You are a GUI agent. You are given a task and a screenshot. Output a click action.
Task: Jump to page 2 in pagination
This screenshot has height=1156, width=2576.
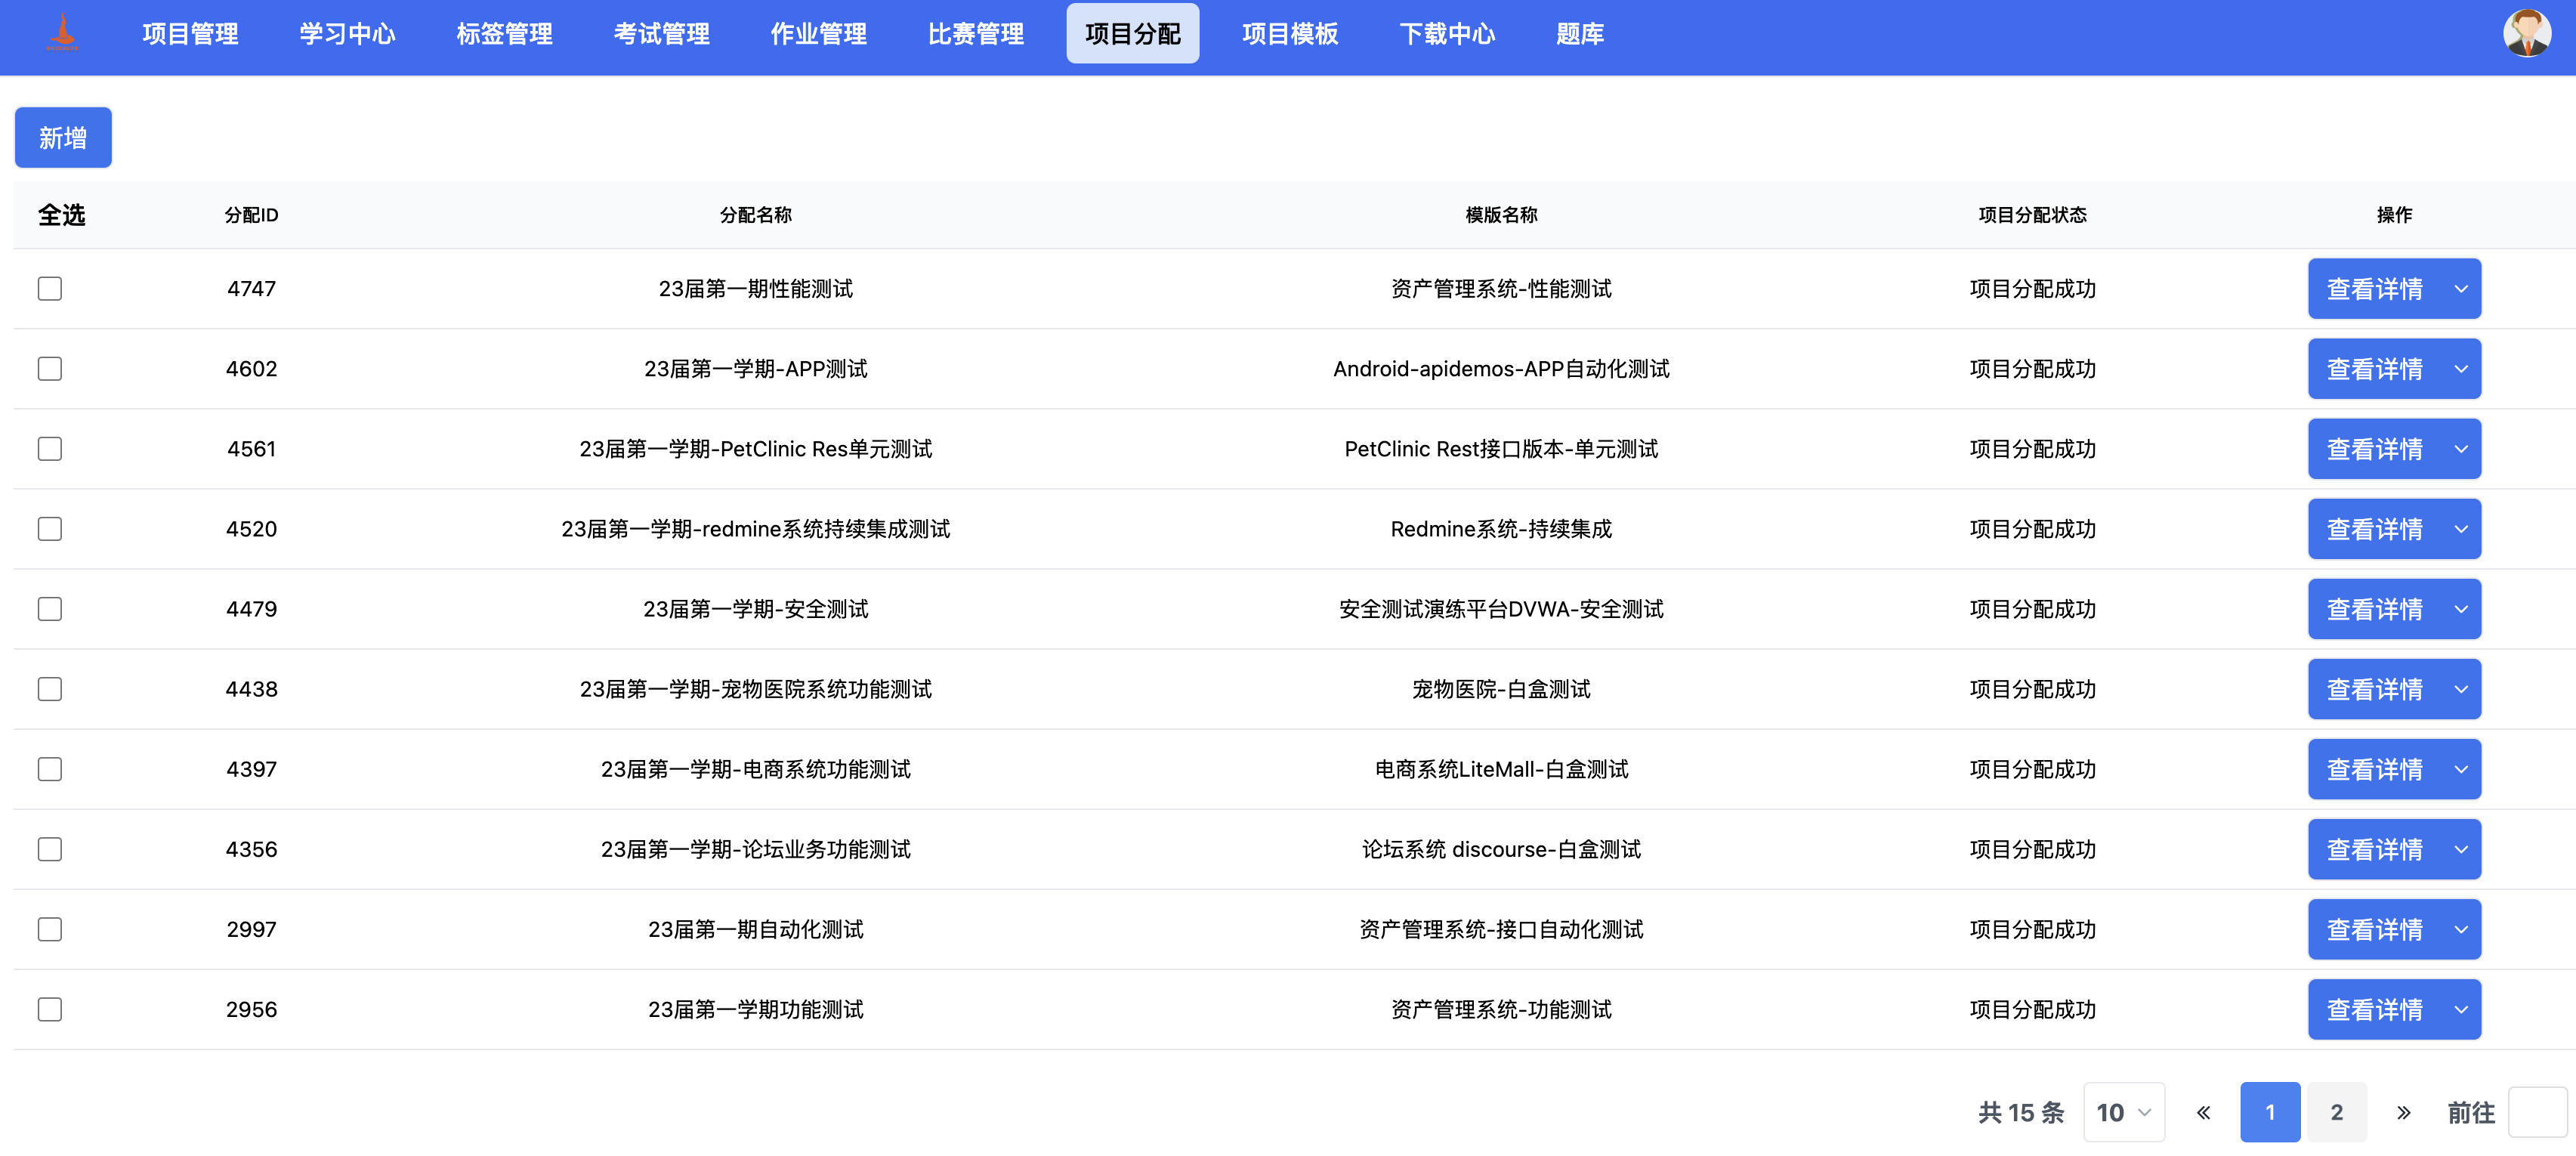2336,1112
